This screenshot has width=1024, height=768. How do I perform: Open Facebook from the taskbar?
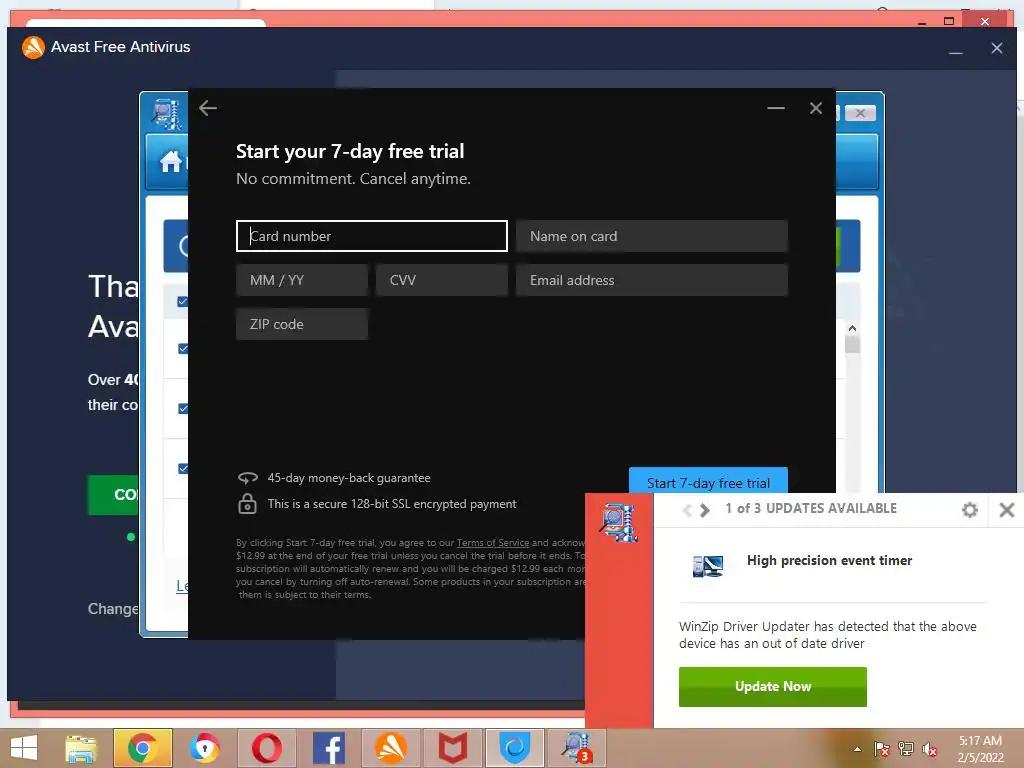click(328, 748)
